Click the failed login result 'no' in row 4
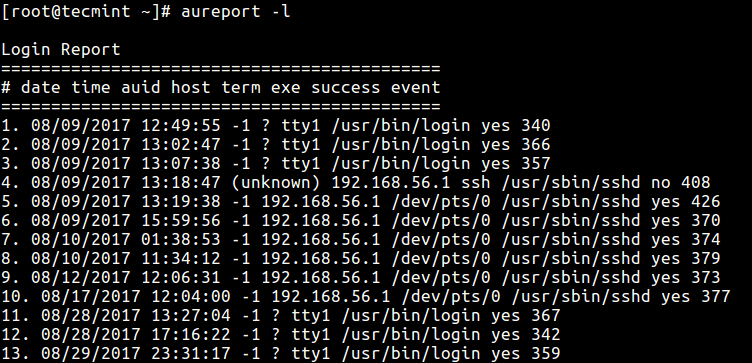The image size is (752, 363). 660,183
